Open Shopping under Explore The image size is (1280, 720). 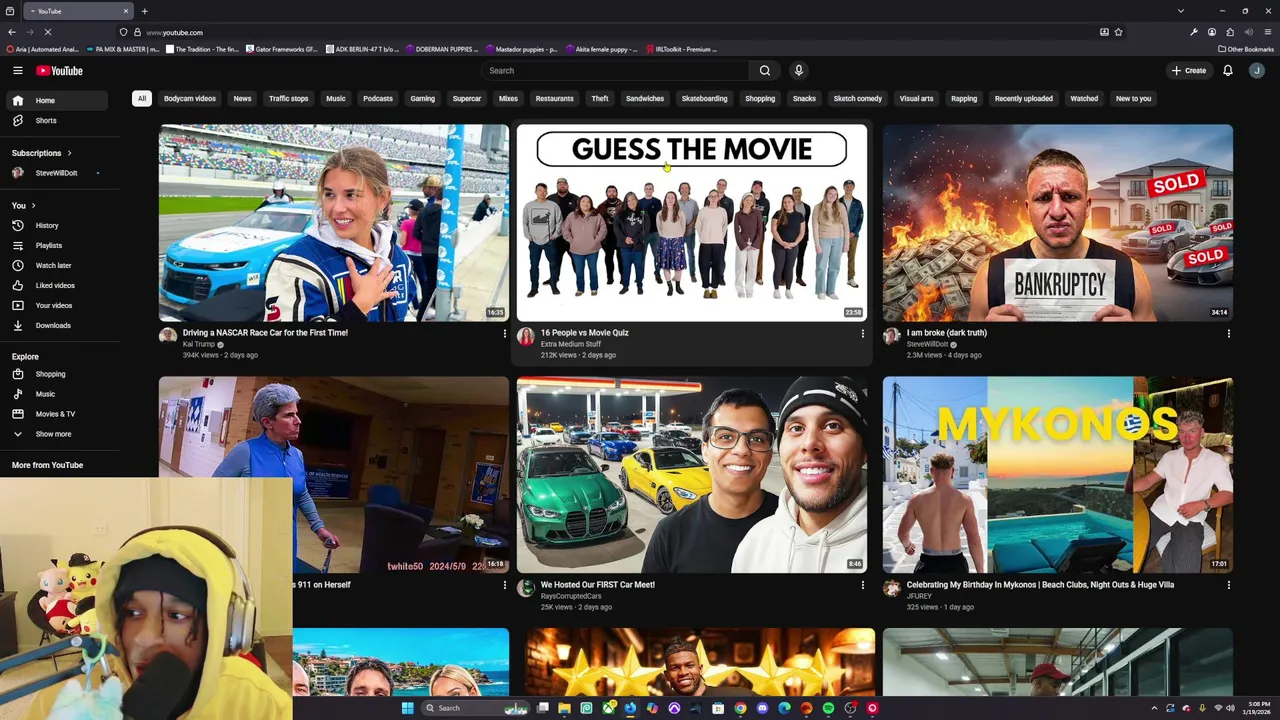click(x=56, y=374)
